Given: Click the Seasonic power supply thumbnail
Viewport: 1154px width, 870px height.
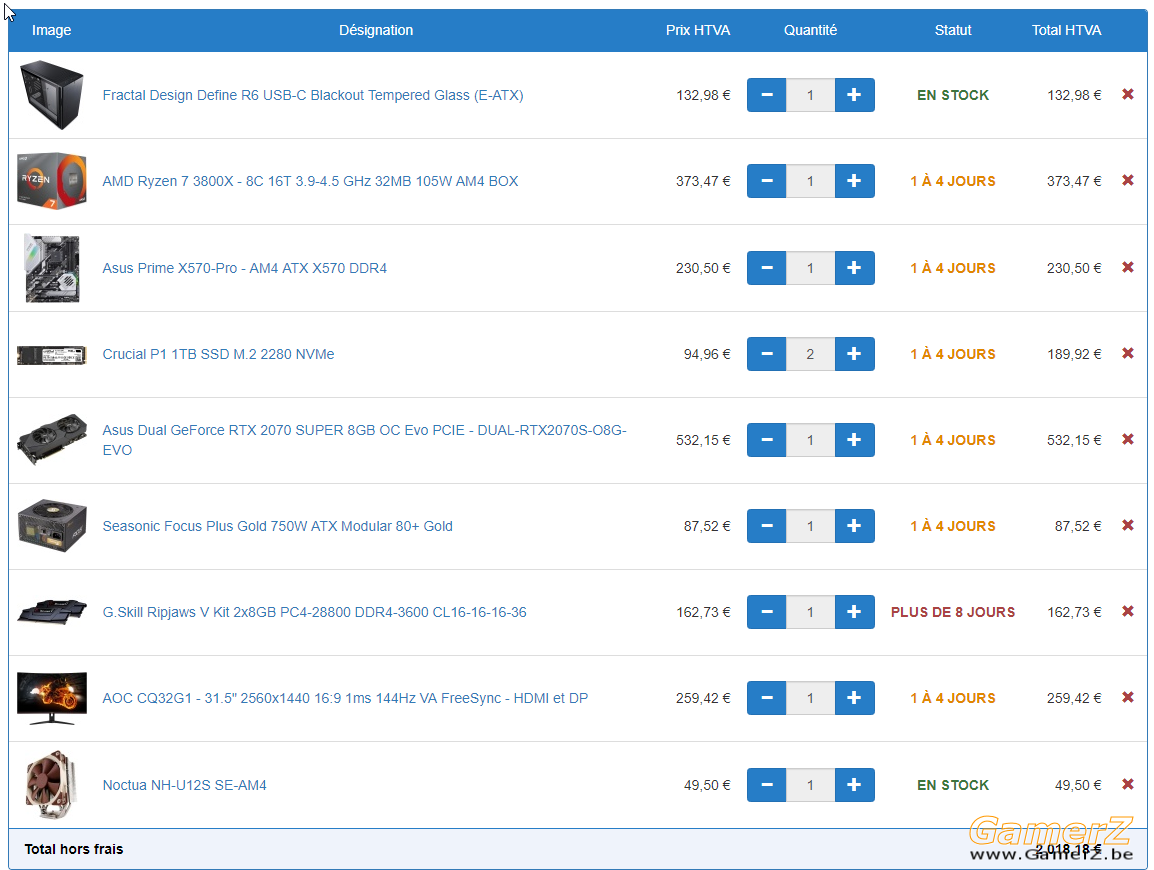Looking at the screenshot, I should click(x=52, y=526).
